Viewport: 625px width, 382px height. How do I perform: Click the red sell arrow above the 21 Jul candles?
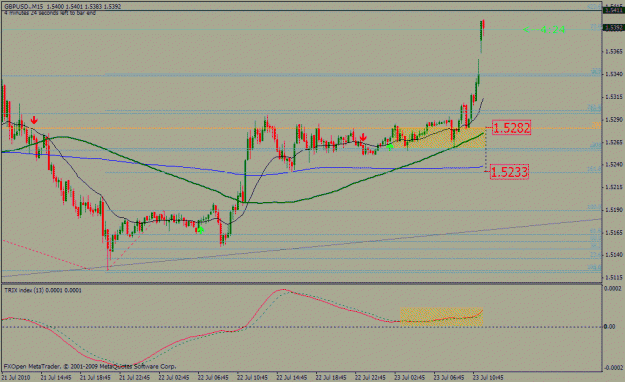click(x=34, y=120)
